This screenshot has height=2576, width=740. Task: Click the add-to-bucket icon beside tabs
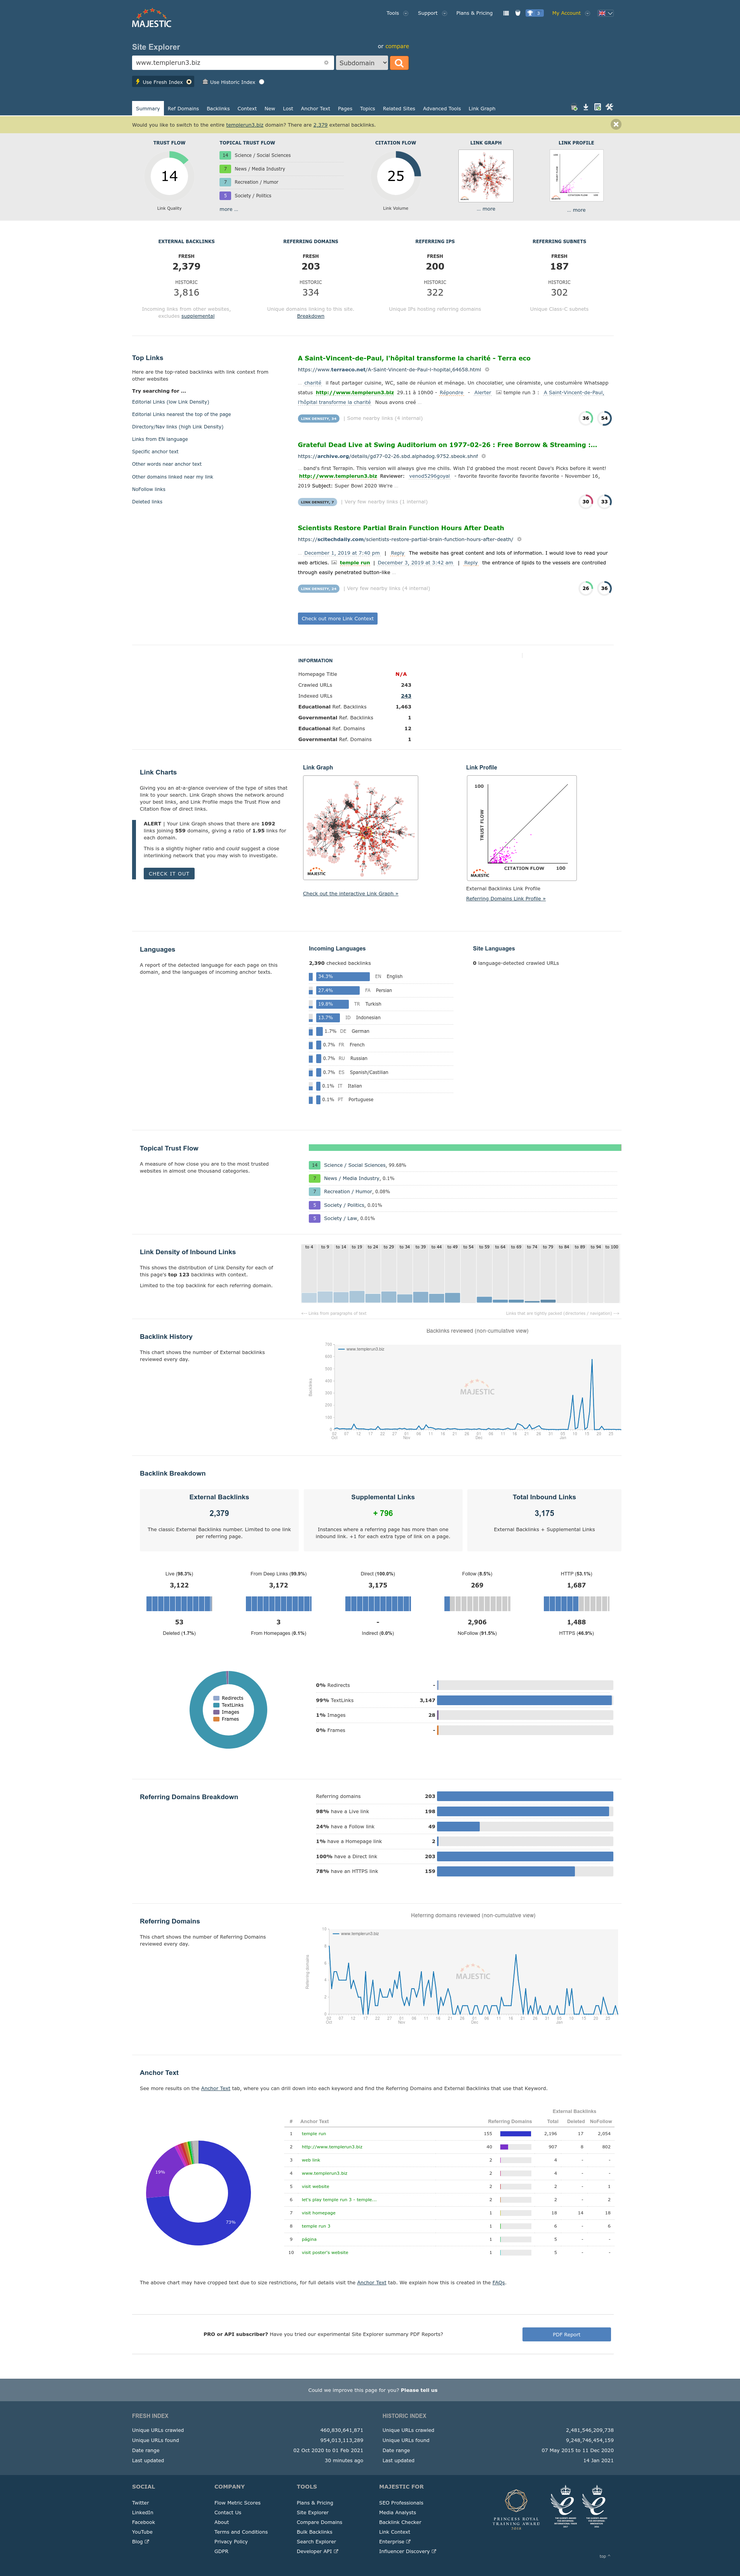coord(574,107)
